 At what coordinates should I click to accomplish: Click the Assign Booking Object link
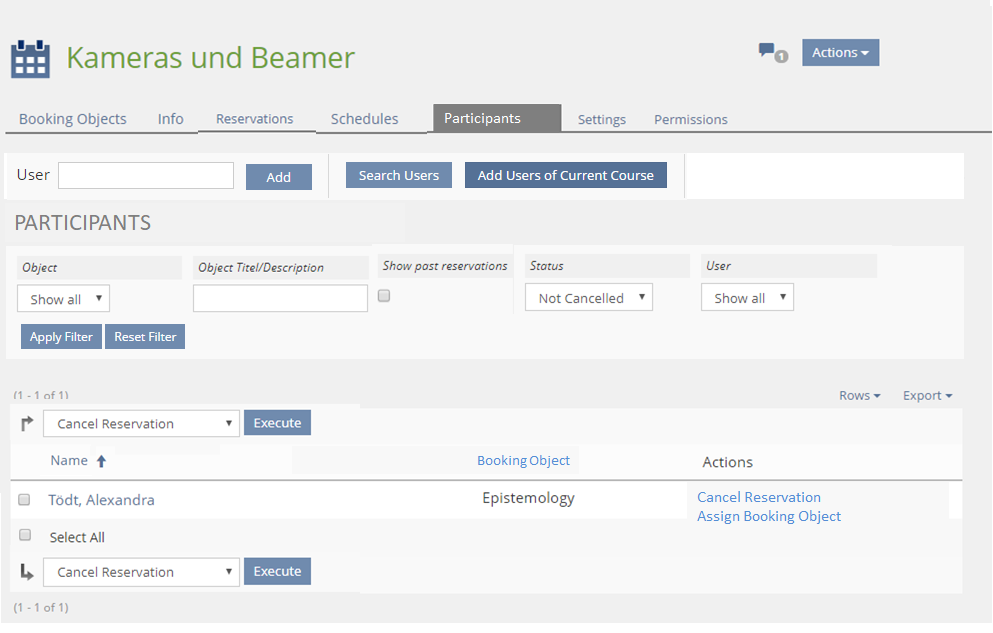[768, 517]
